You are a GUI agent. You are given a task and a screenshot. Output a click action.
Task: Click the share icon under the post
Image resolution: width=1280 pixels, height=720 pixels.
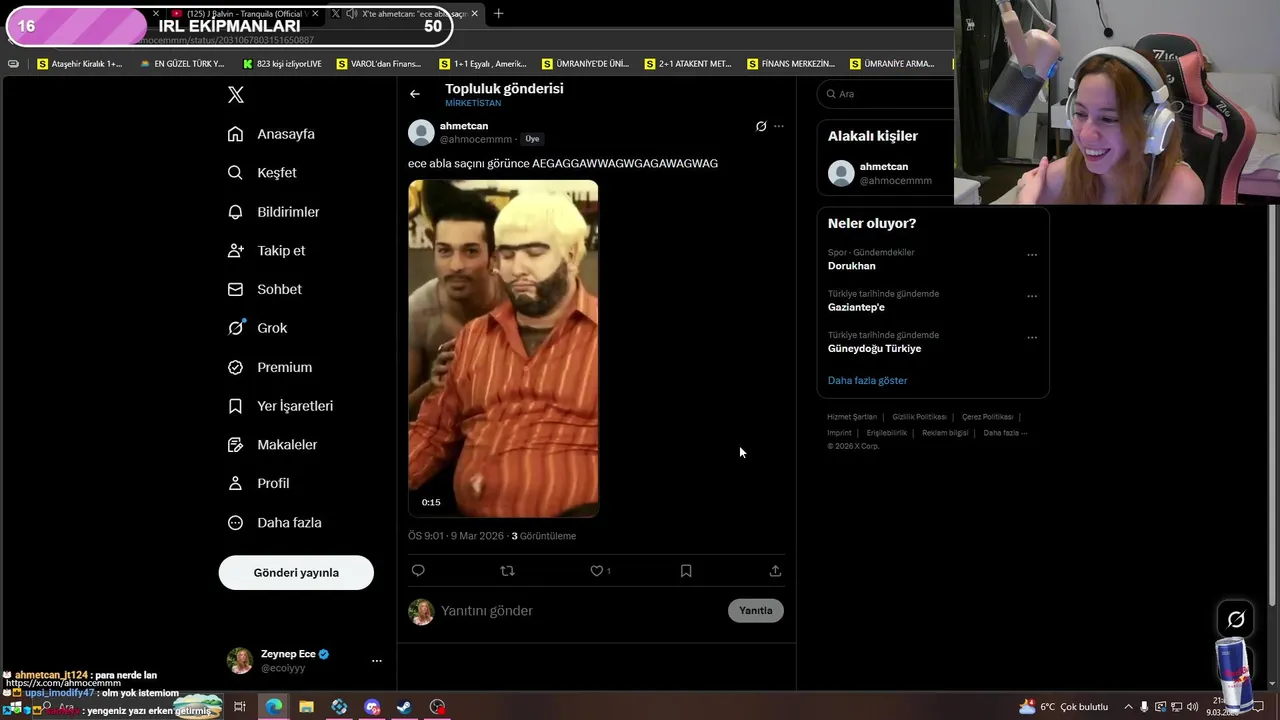[x=775, y=571]
